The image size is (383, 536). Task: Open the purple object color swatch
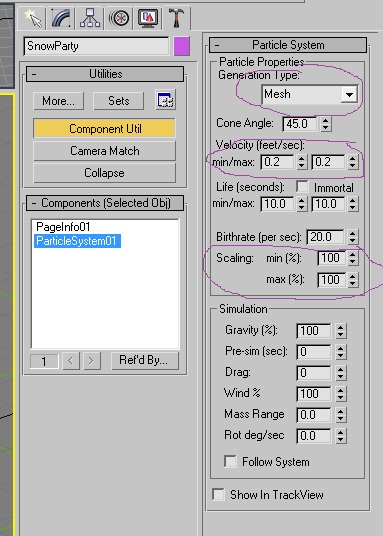pyautogui.click(x=182, y=46)
